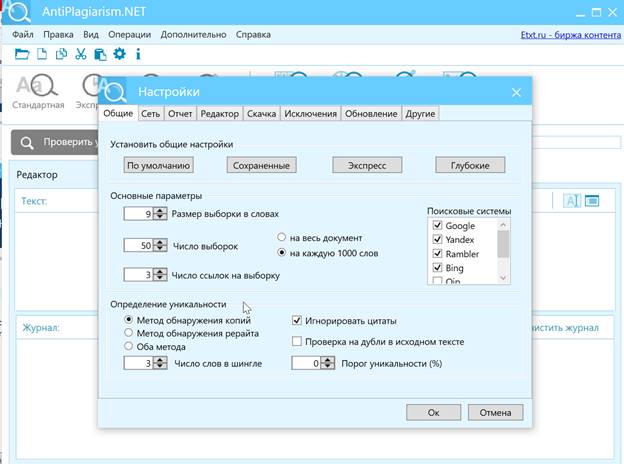Click search engines list scroll up arrow
Viewport: 624px width, 464px height.
click(503, 225)
